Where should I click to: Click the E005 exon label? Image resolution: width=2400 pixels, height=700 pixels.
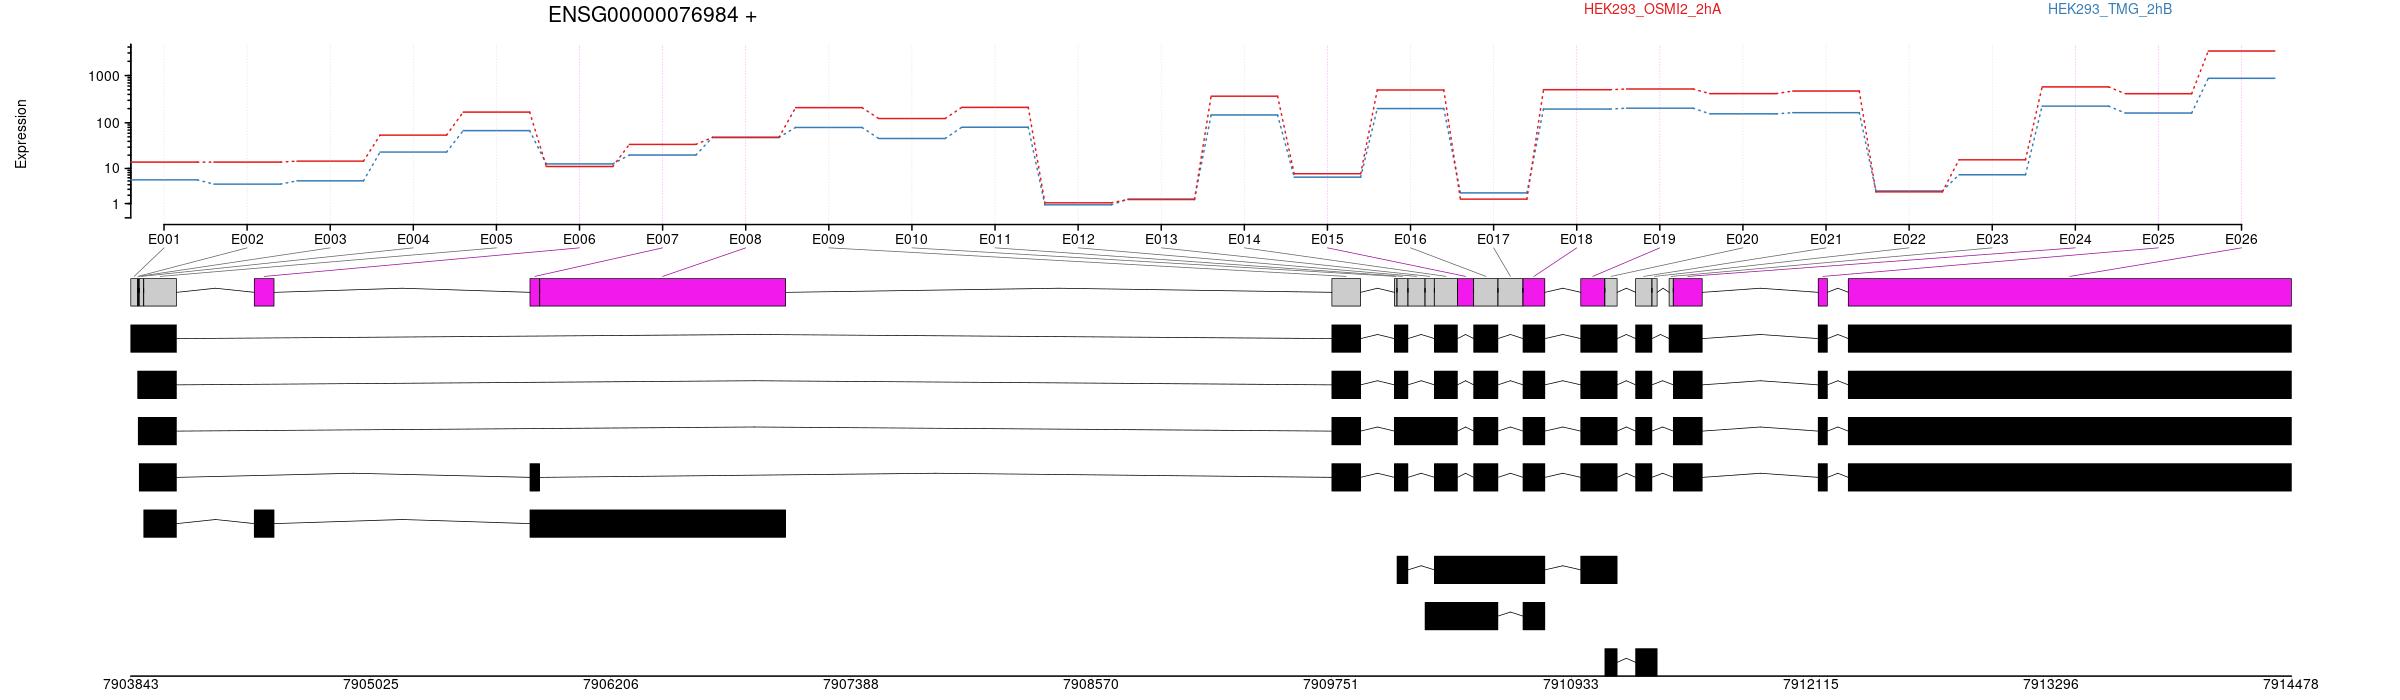496,239
